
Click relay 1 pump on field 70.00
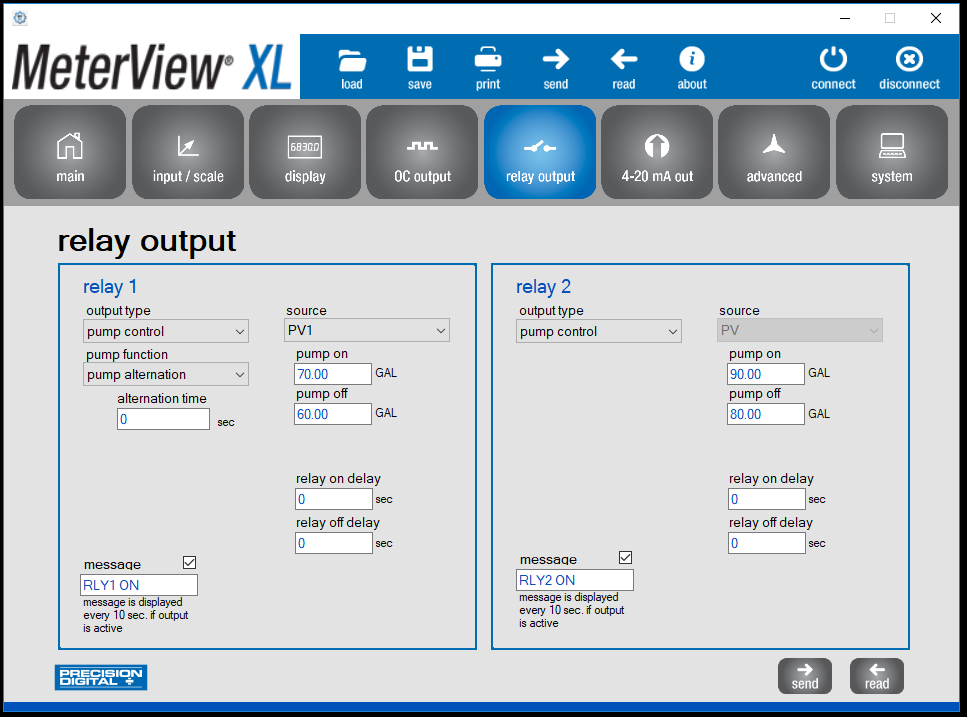(333, 374)
